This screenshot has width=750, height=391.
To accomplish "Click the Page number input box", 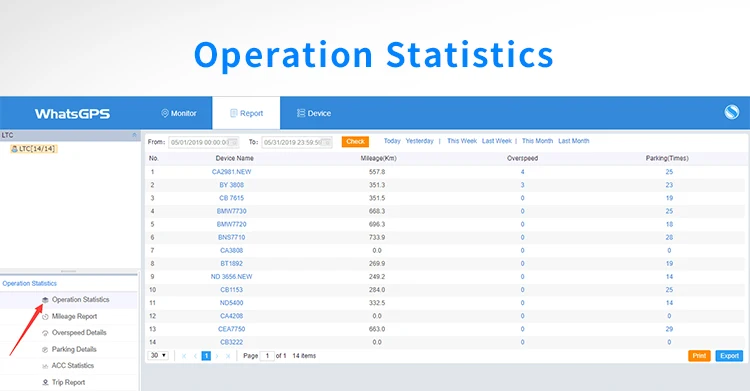I will [267, 356].
